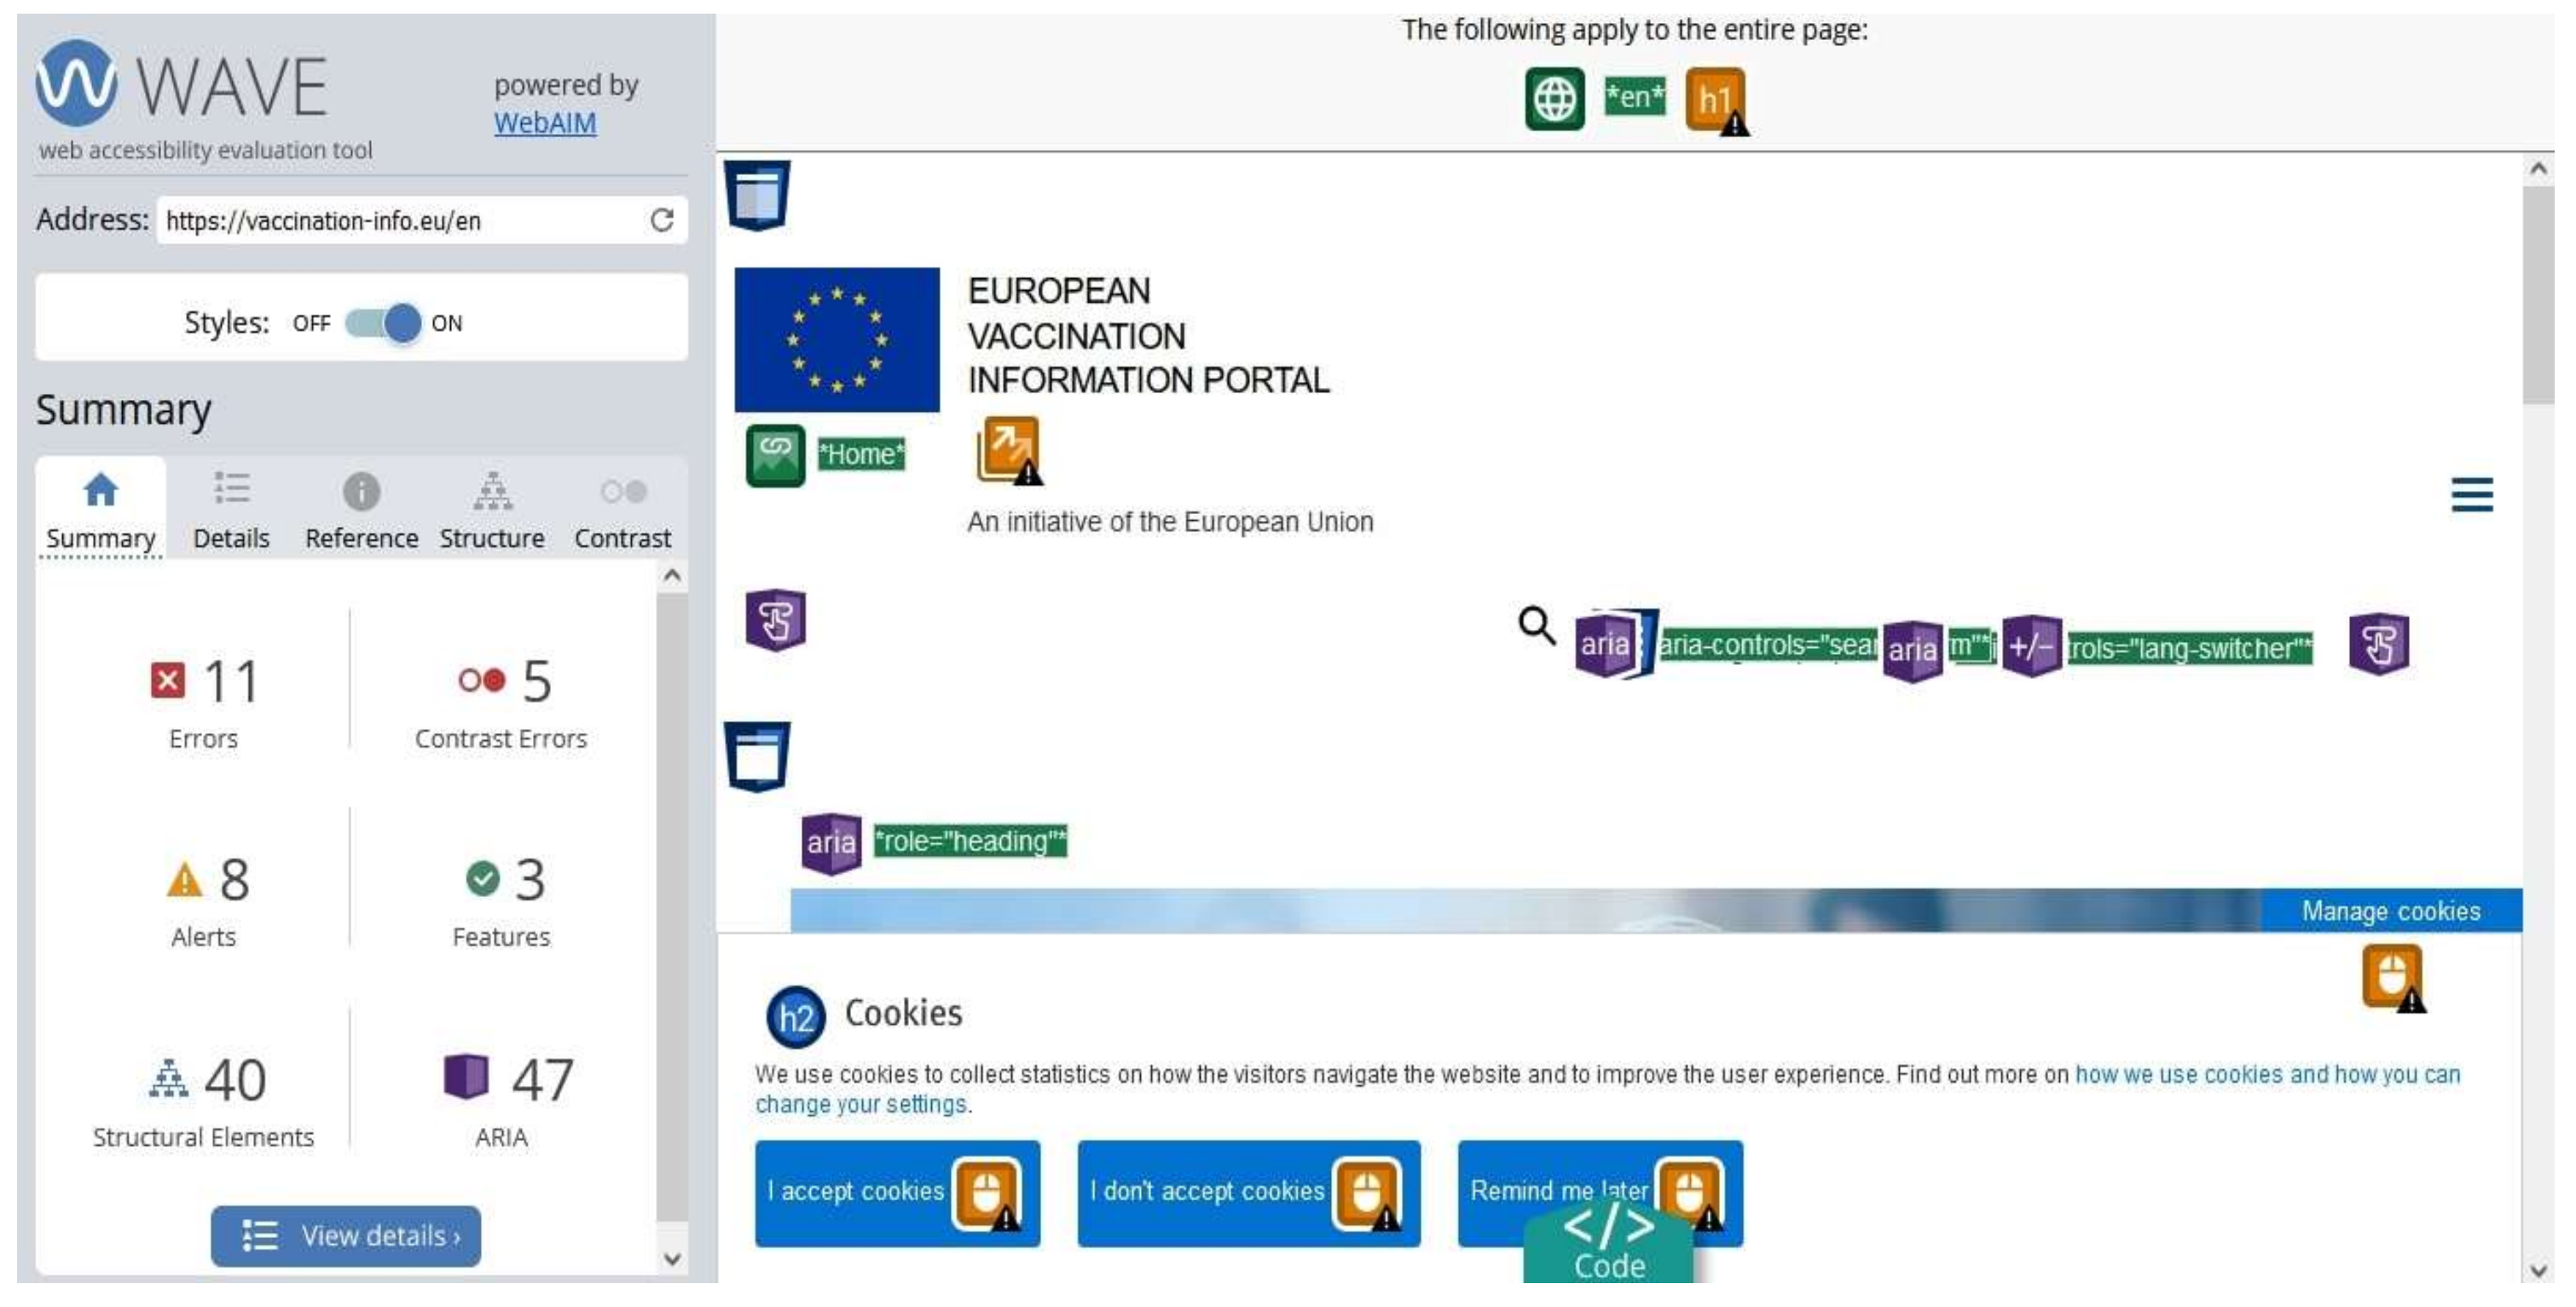
Task: Click the Address URL input field
Action: 400,221
